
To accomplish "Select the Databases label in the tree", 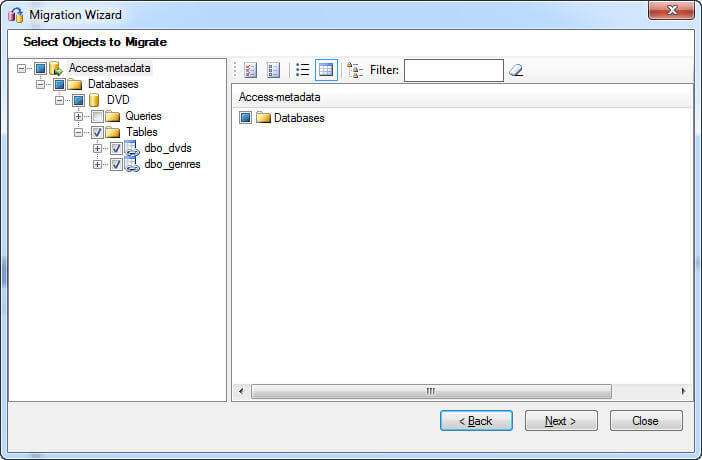I will pyautogui.click(x=113, y=84).
